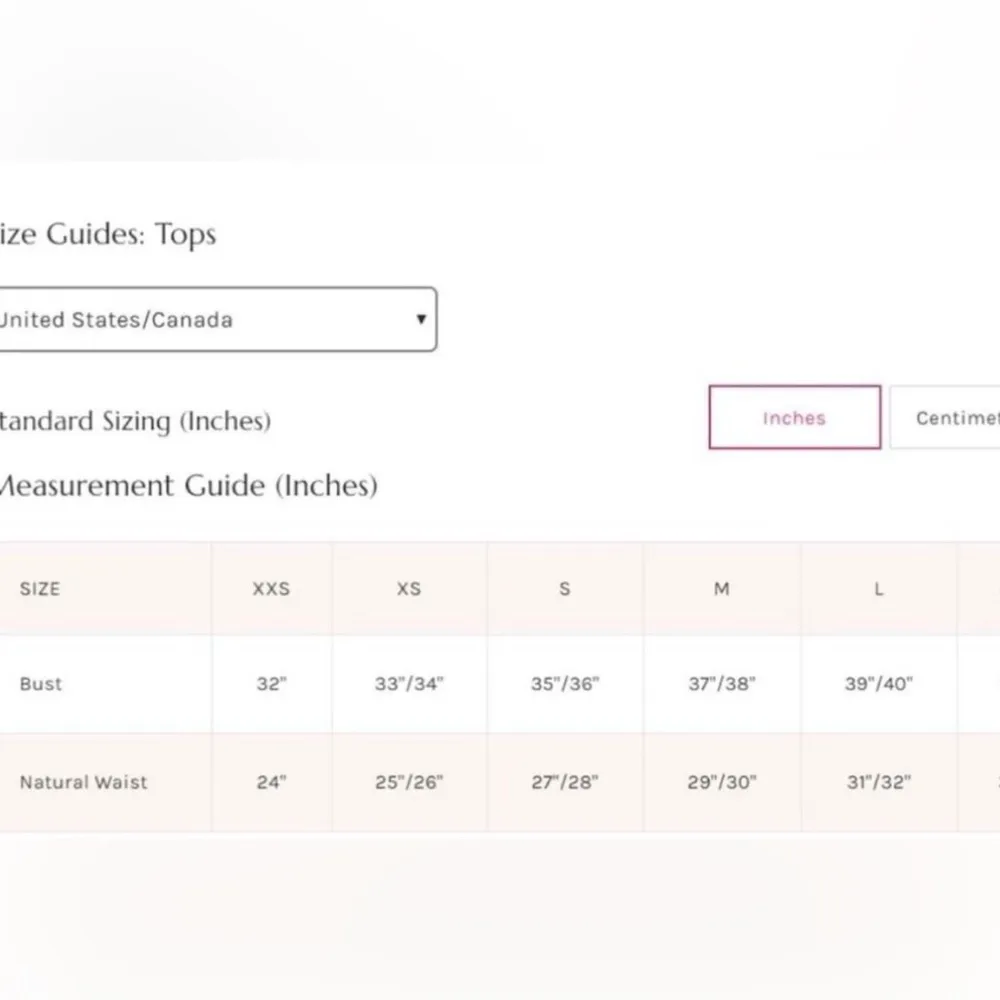Viewport: 1000px width, 1000px height.
Task: Select the 33"/34" bust cell
Action: [409, 684]
